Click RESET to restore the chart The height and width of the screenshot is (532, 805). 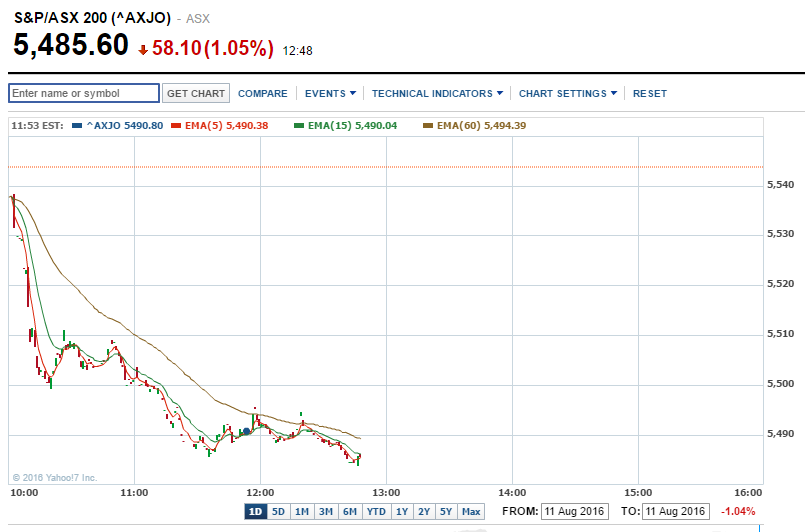650,93
